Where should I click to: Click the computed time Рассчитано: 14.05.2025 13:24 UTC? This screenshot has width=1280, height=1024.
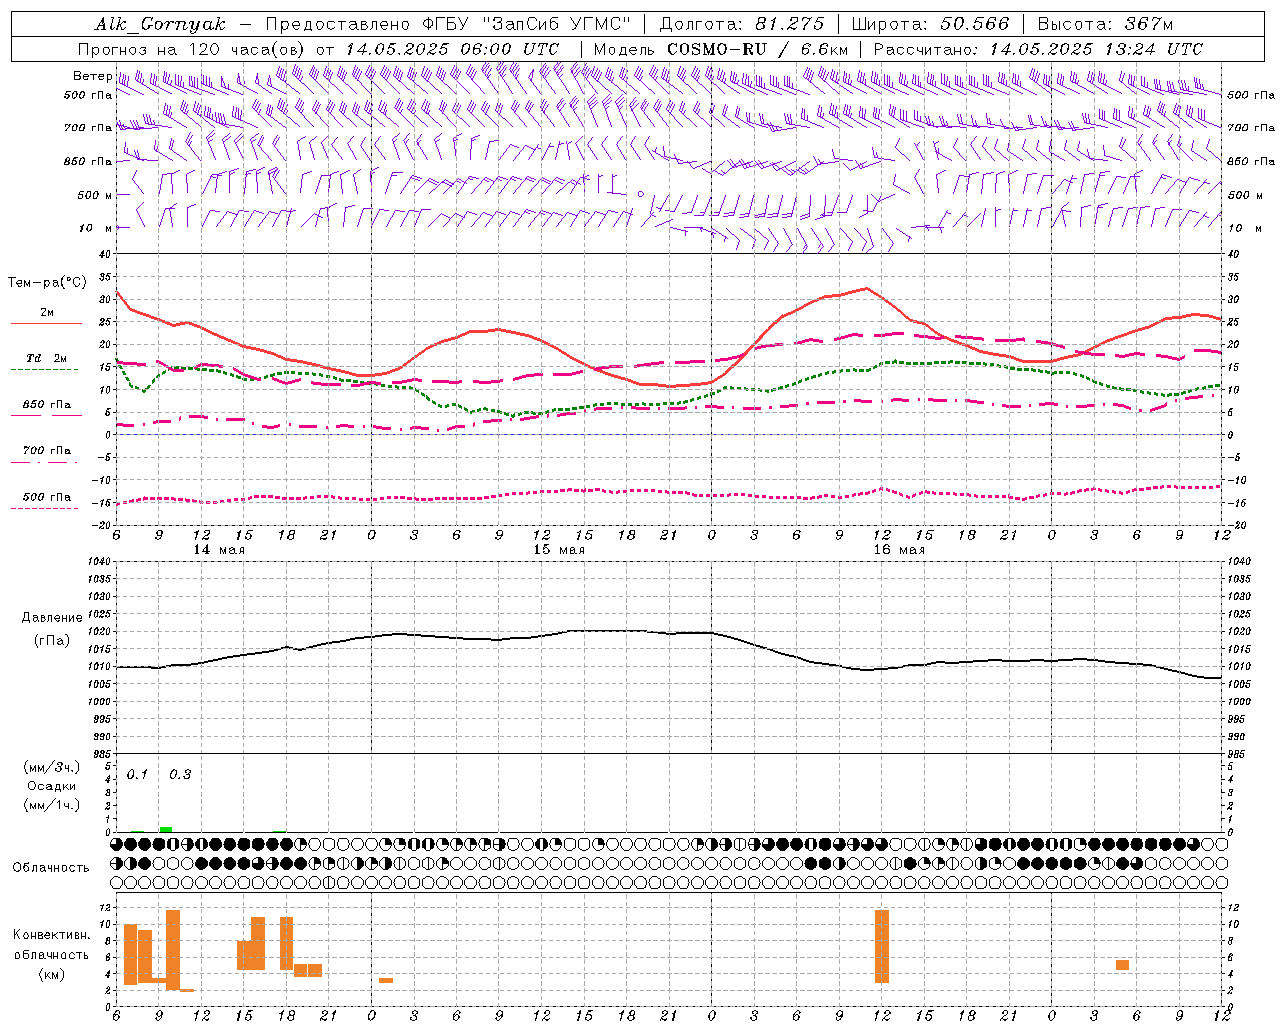(1038, 49)
